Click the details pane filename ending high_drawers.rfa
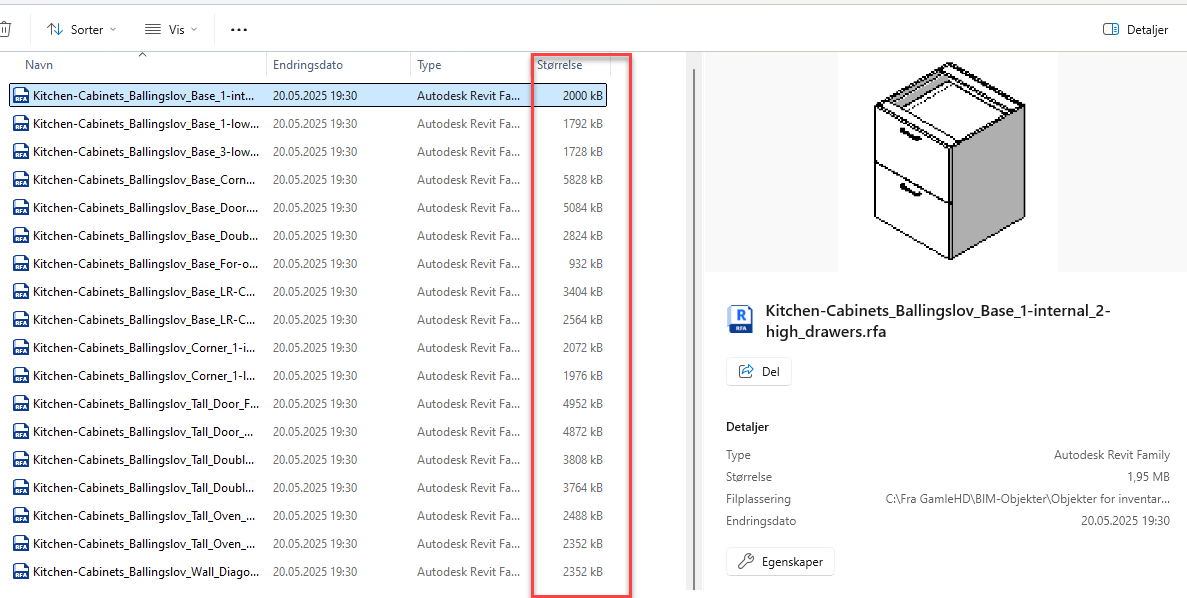The image size is (1187, 598). (x=938, y=321)
